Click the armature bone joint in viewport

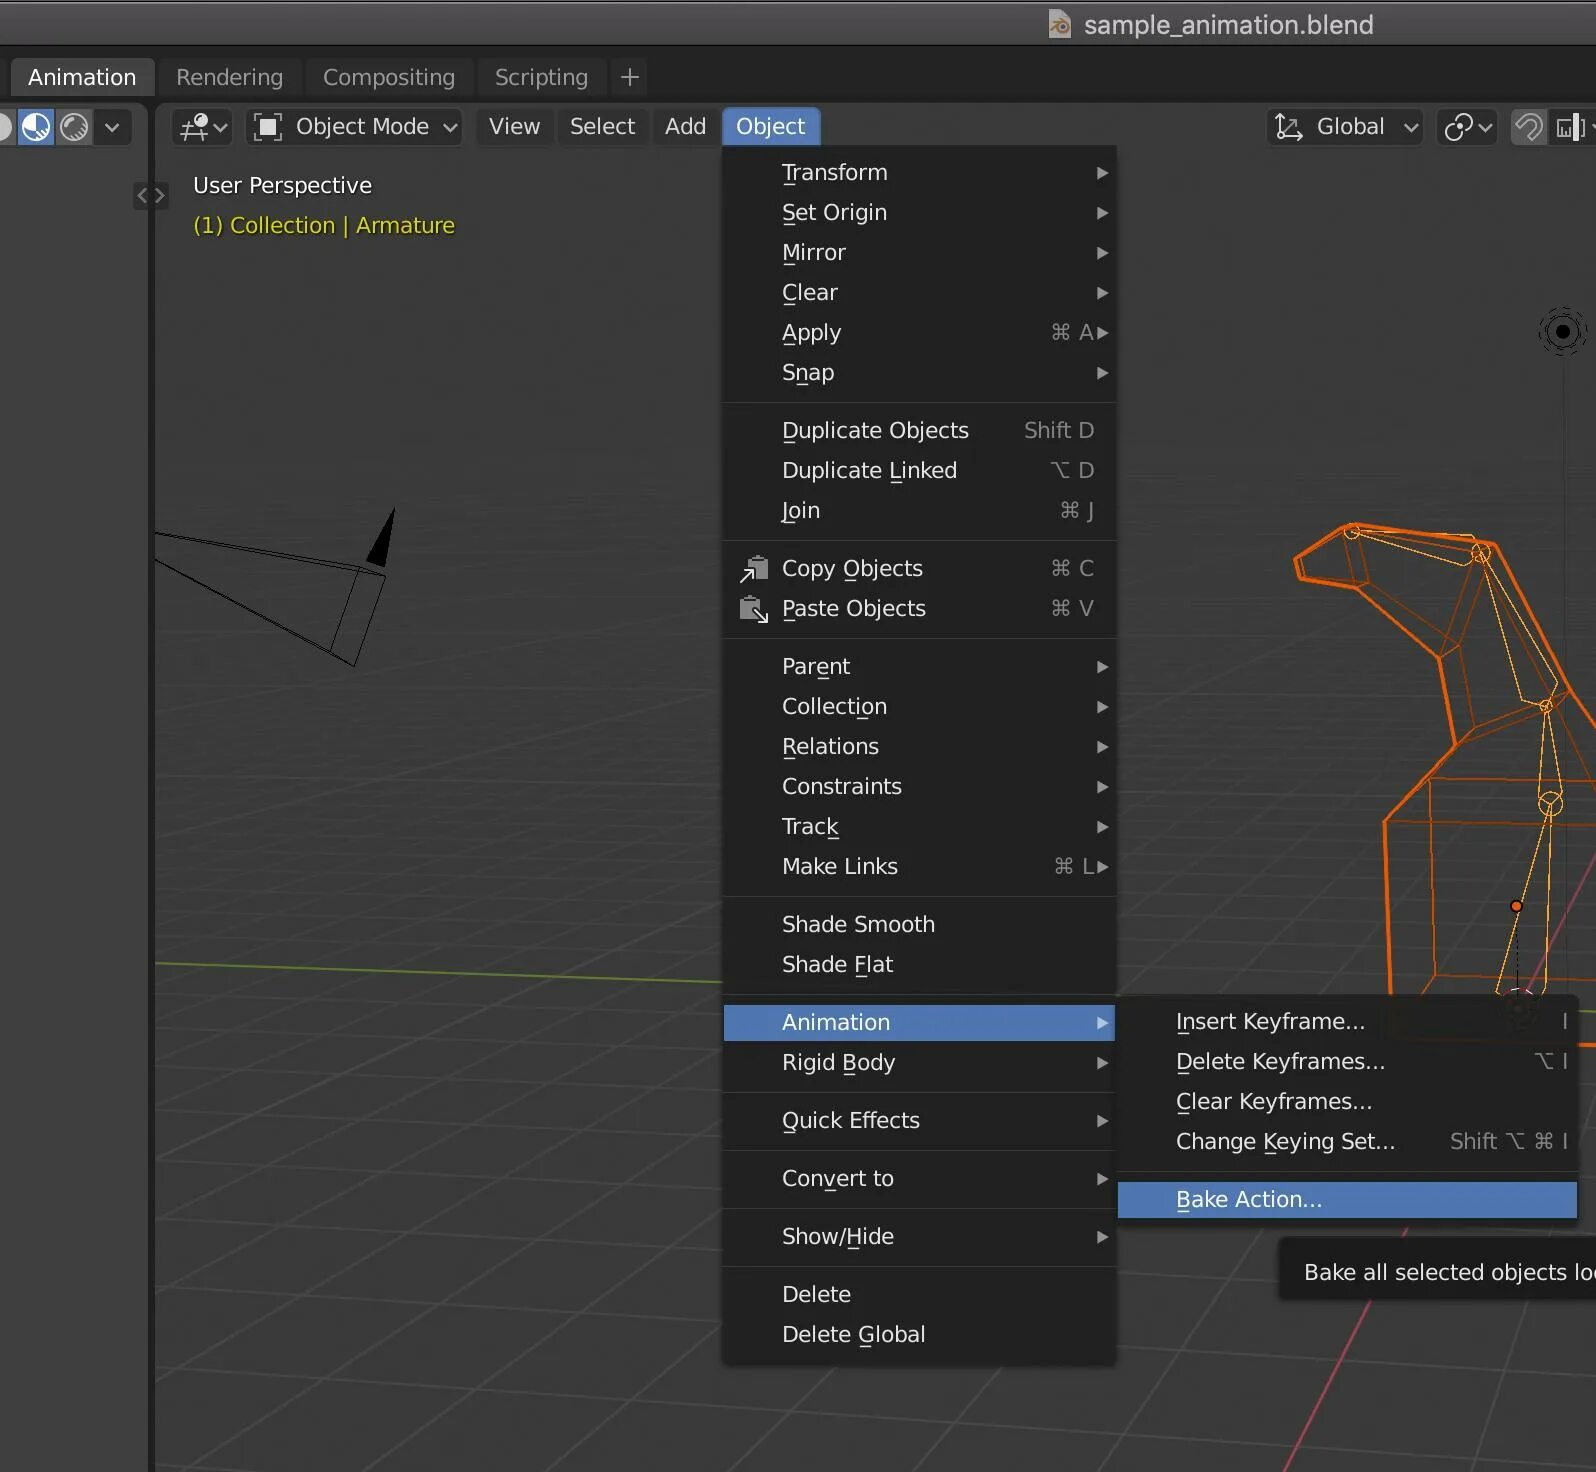tap(1516, 906)
